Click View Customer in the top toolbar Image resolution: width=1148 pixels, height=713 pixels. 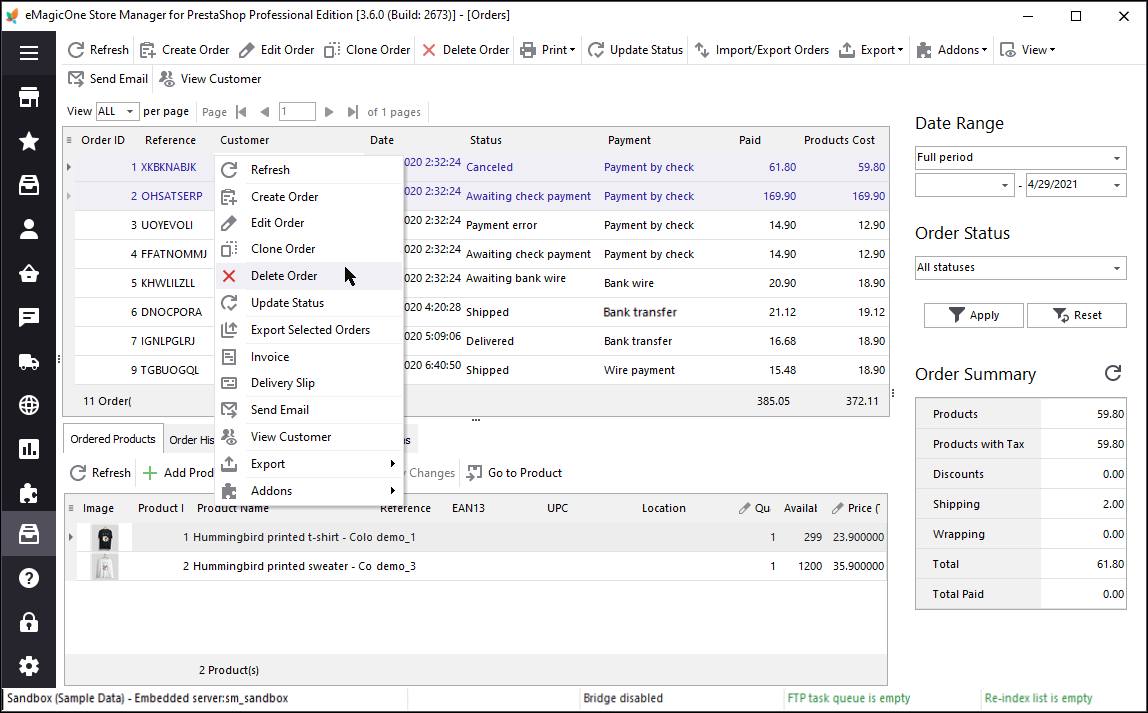210,78
